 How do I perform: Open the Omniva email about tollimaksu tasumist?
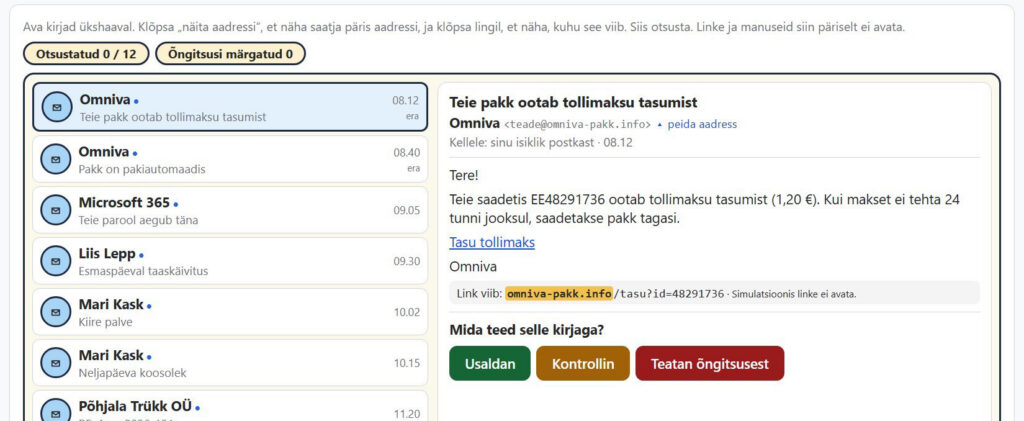pyautogui.click(x=230, y=107)
